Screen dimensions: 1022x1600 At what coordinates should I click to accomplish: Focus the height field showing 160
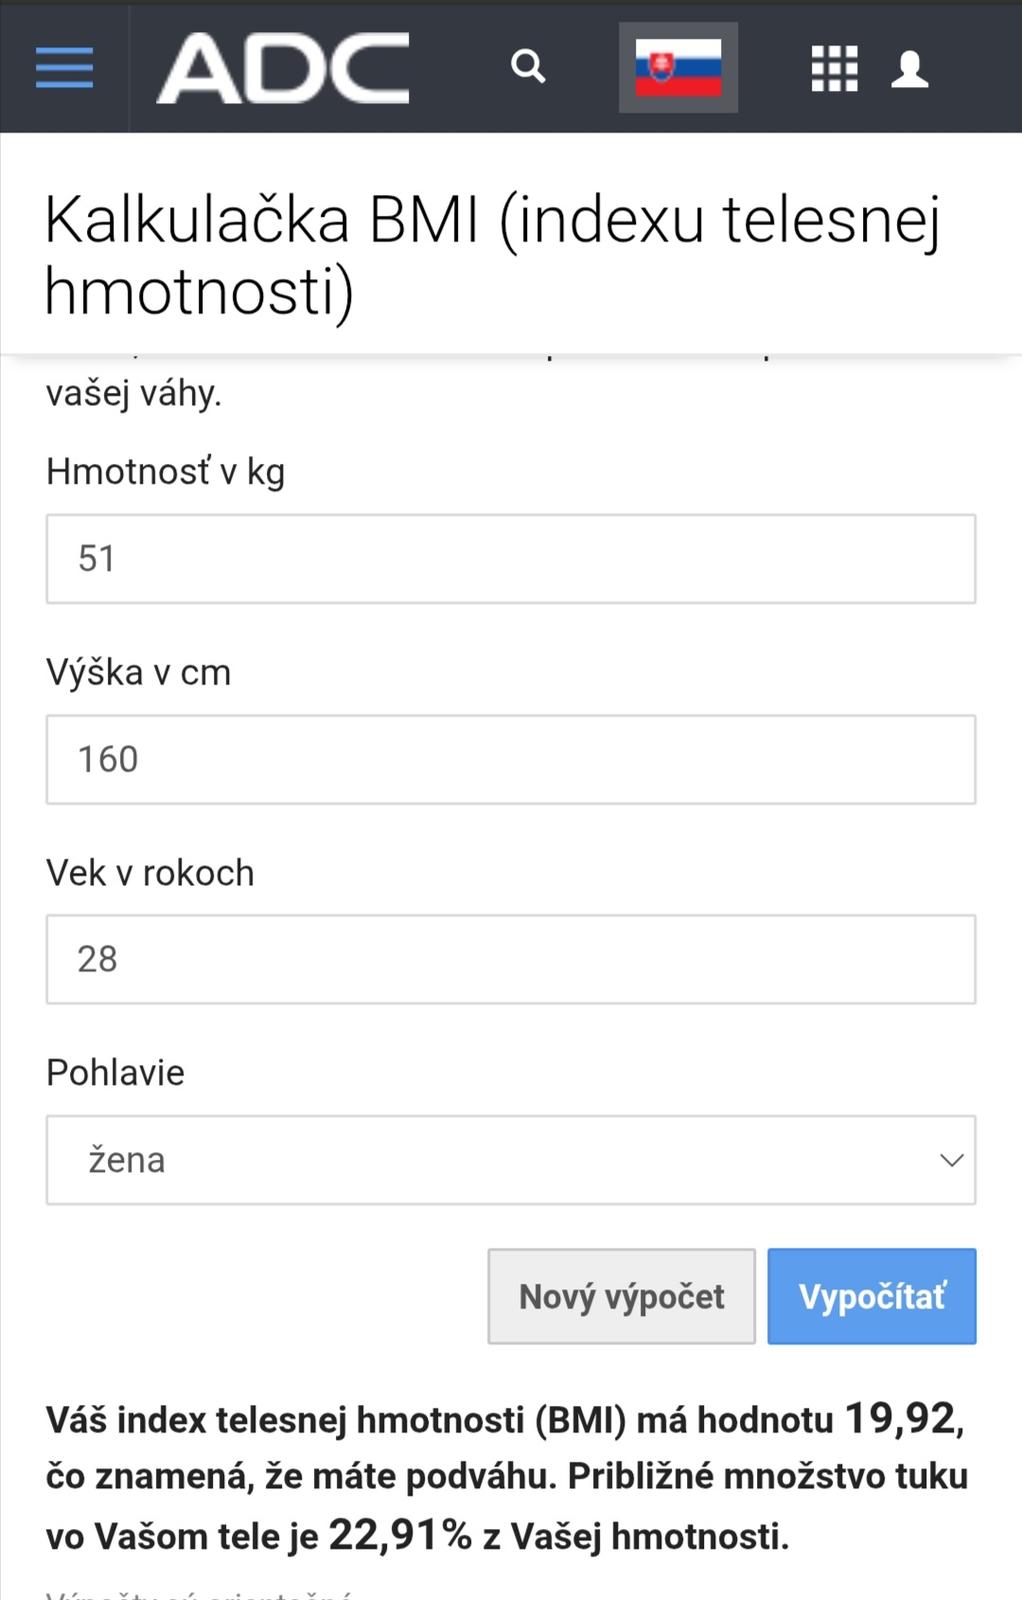pos(510,759)
